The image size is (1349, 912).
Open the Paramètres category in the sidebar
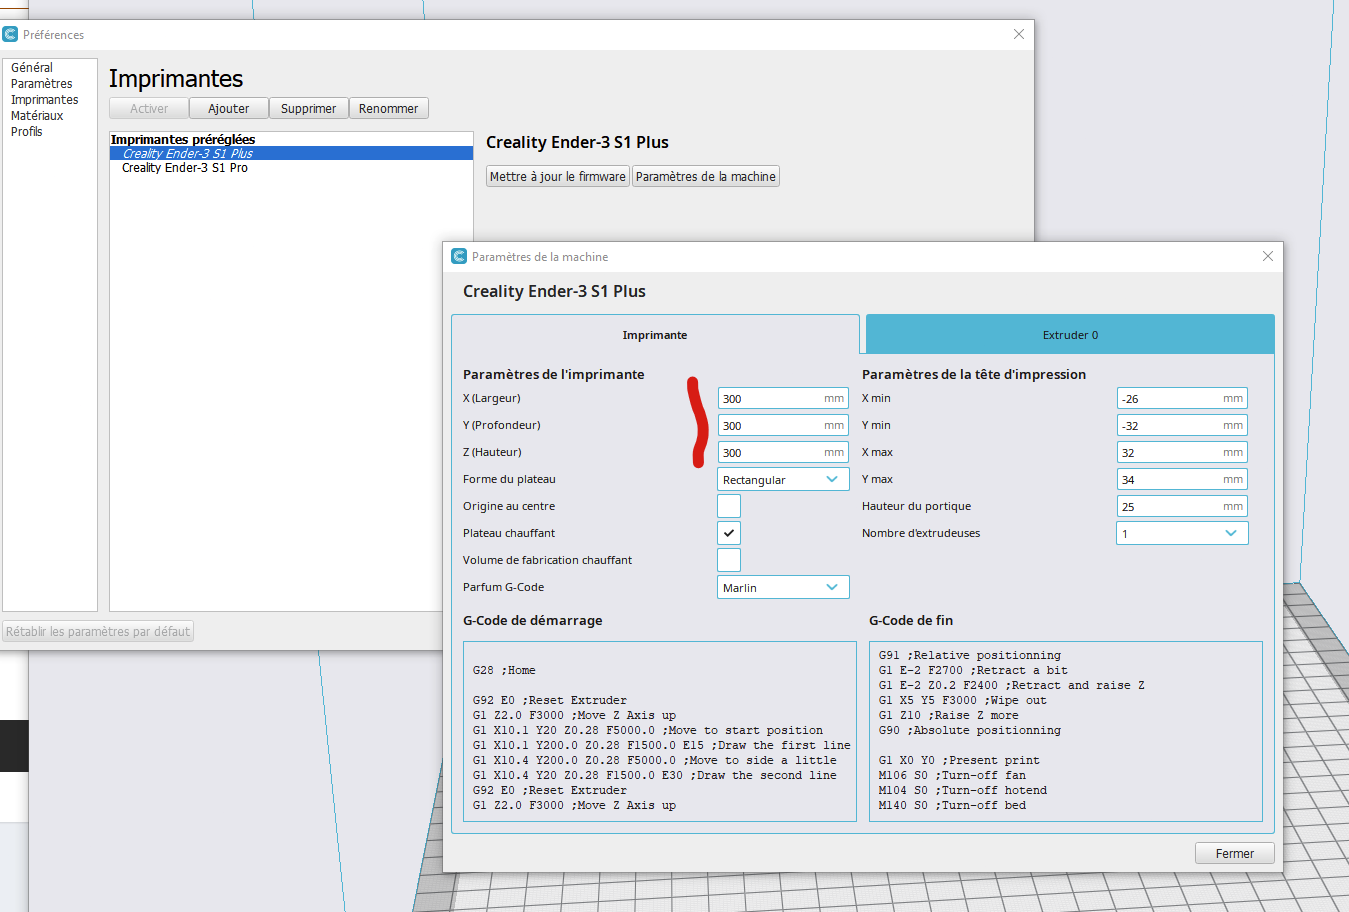tap(42, 84)
